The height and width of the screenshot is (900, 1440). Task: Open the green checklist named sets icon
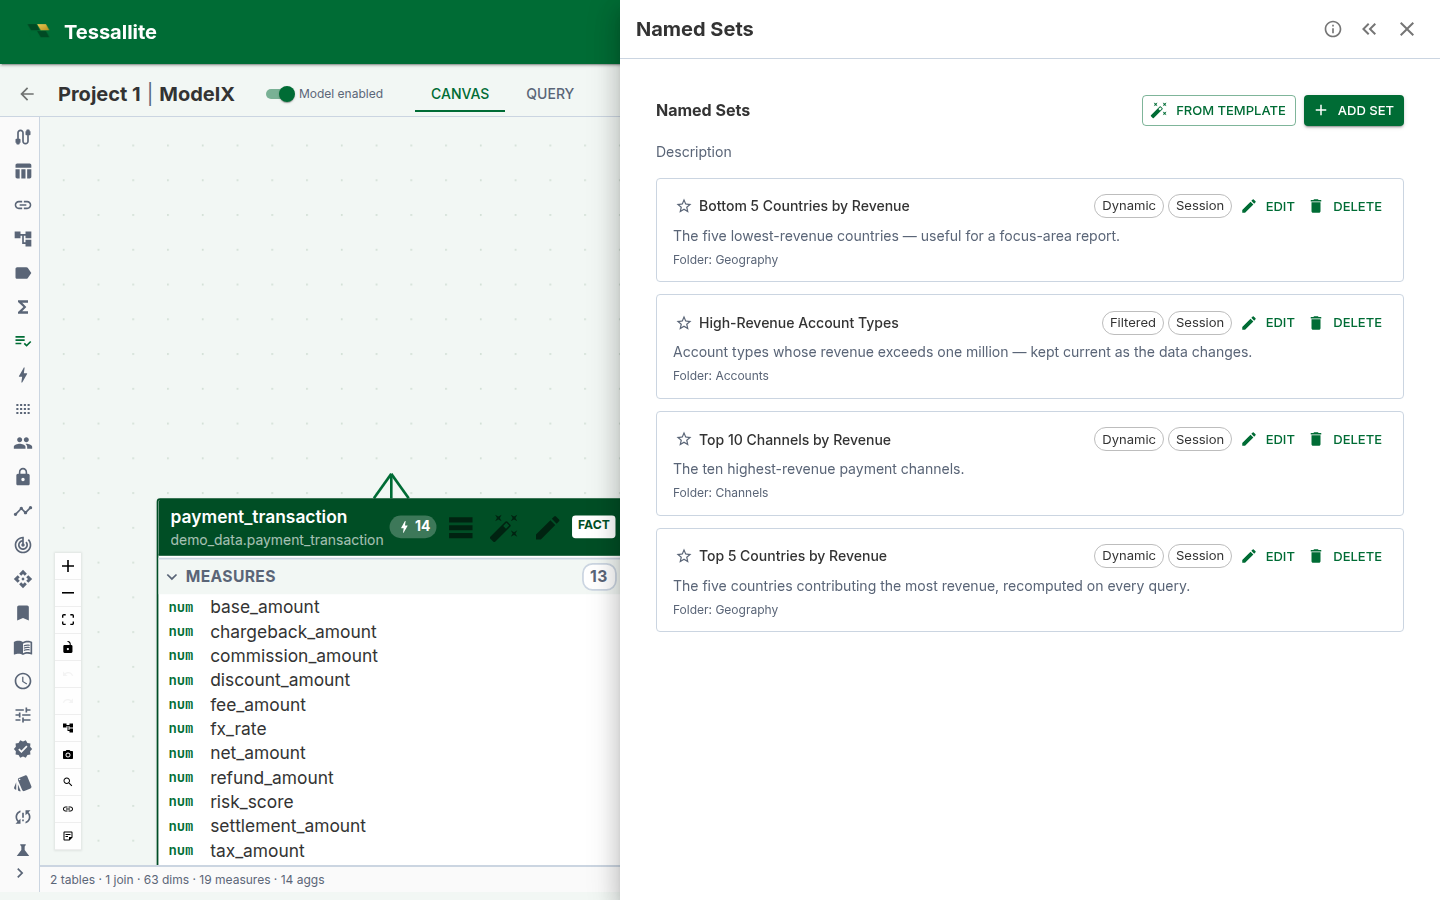point(23,341)
